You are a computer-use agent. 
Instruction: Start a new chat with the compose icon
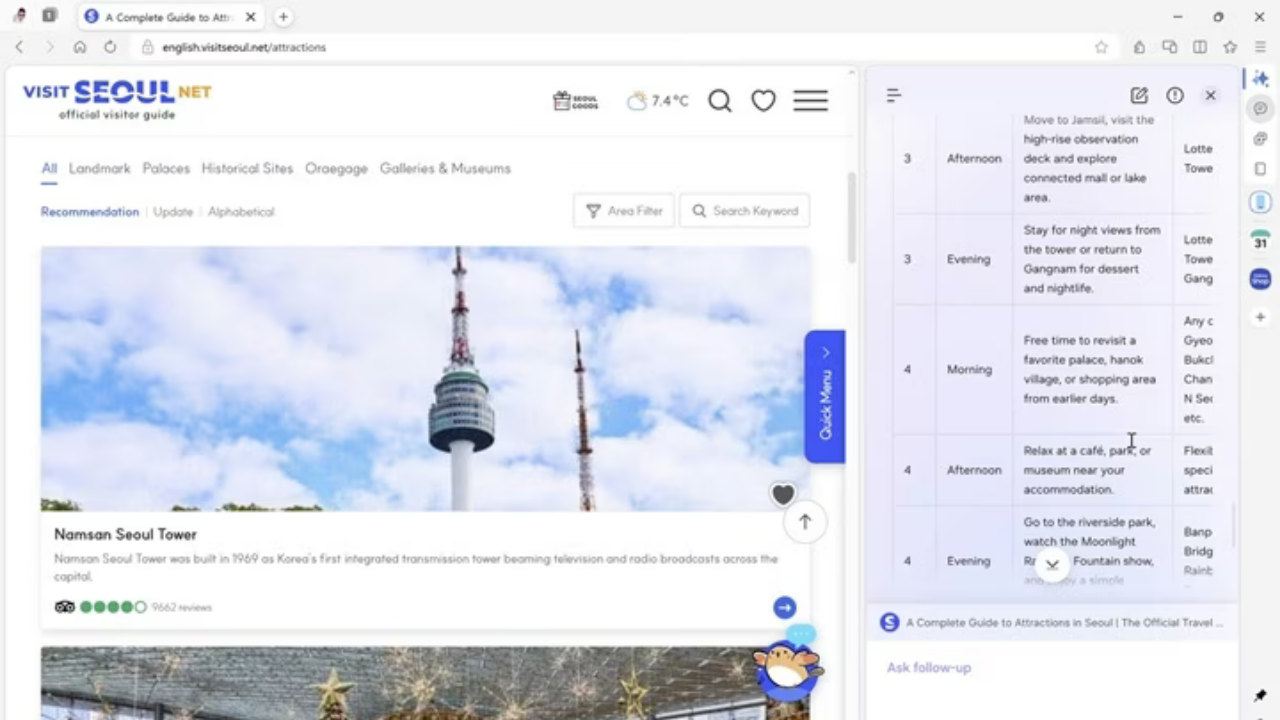tap(1139, 95)
